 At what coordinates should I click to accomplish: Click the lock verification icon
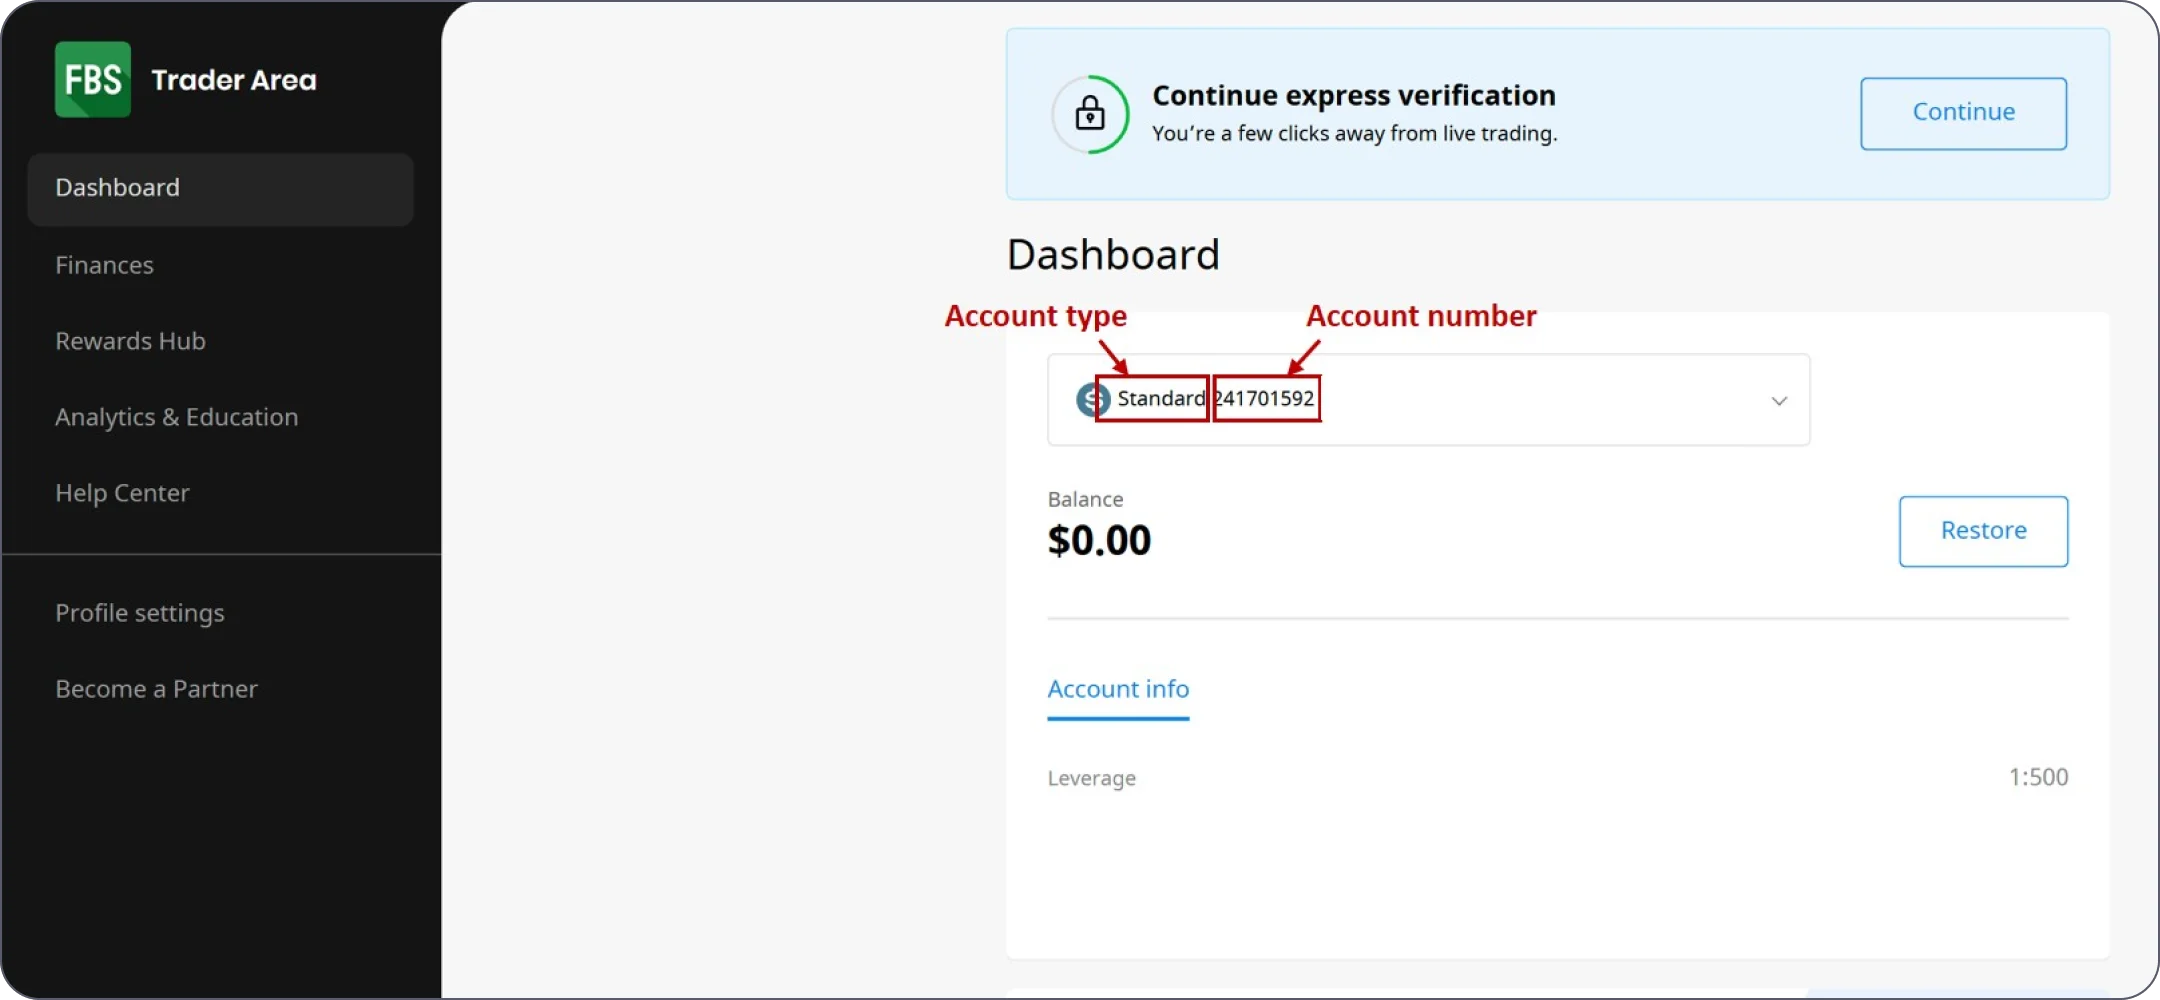coord(1090,114)
